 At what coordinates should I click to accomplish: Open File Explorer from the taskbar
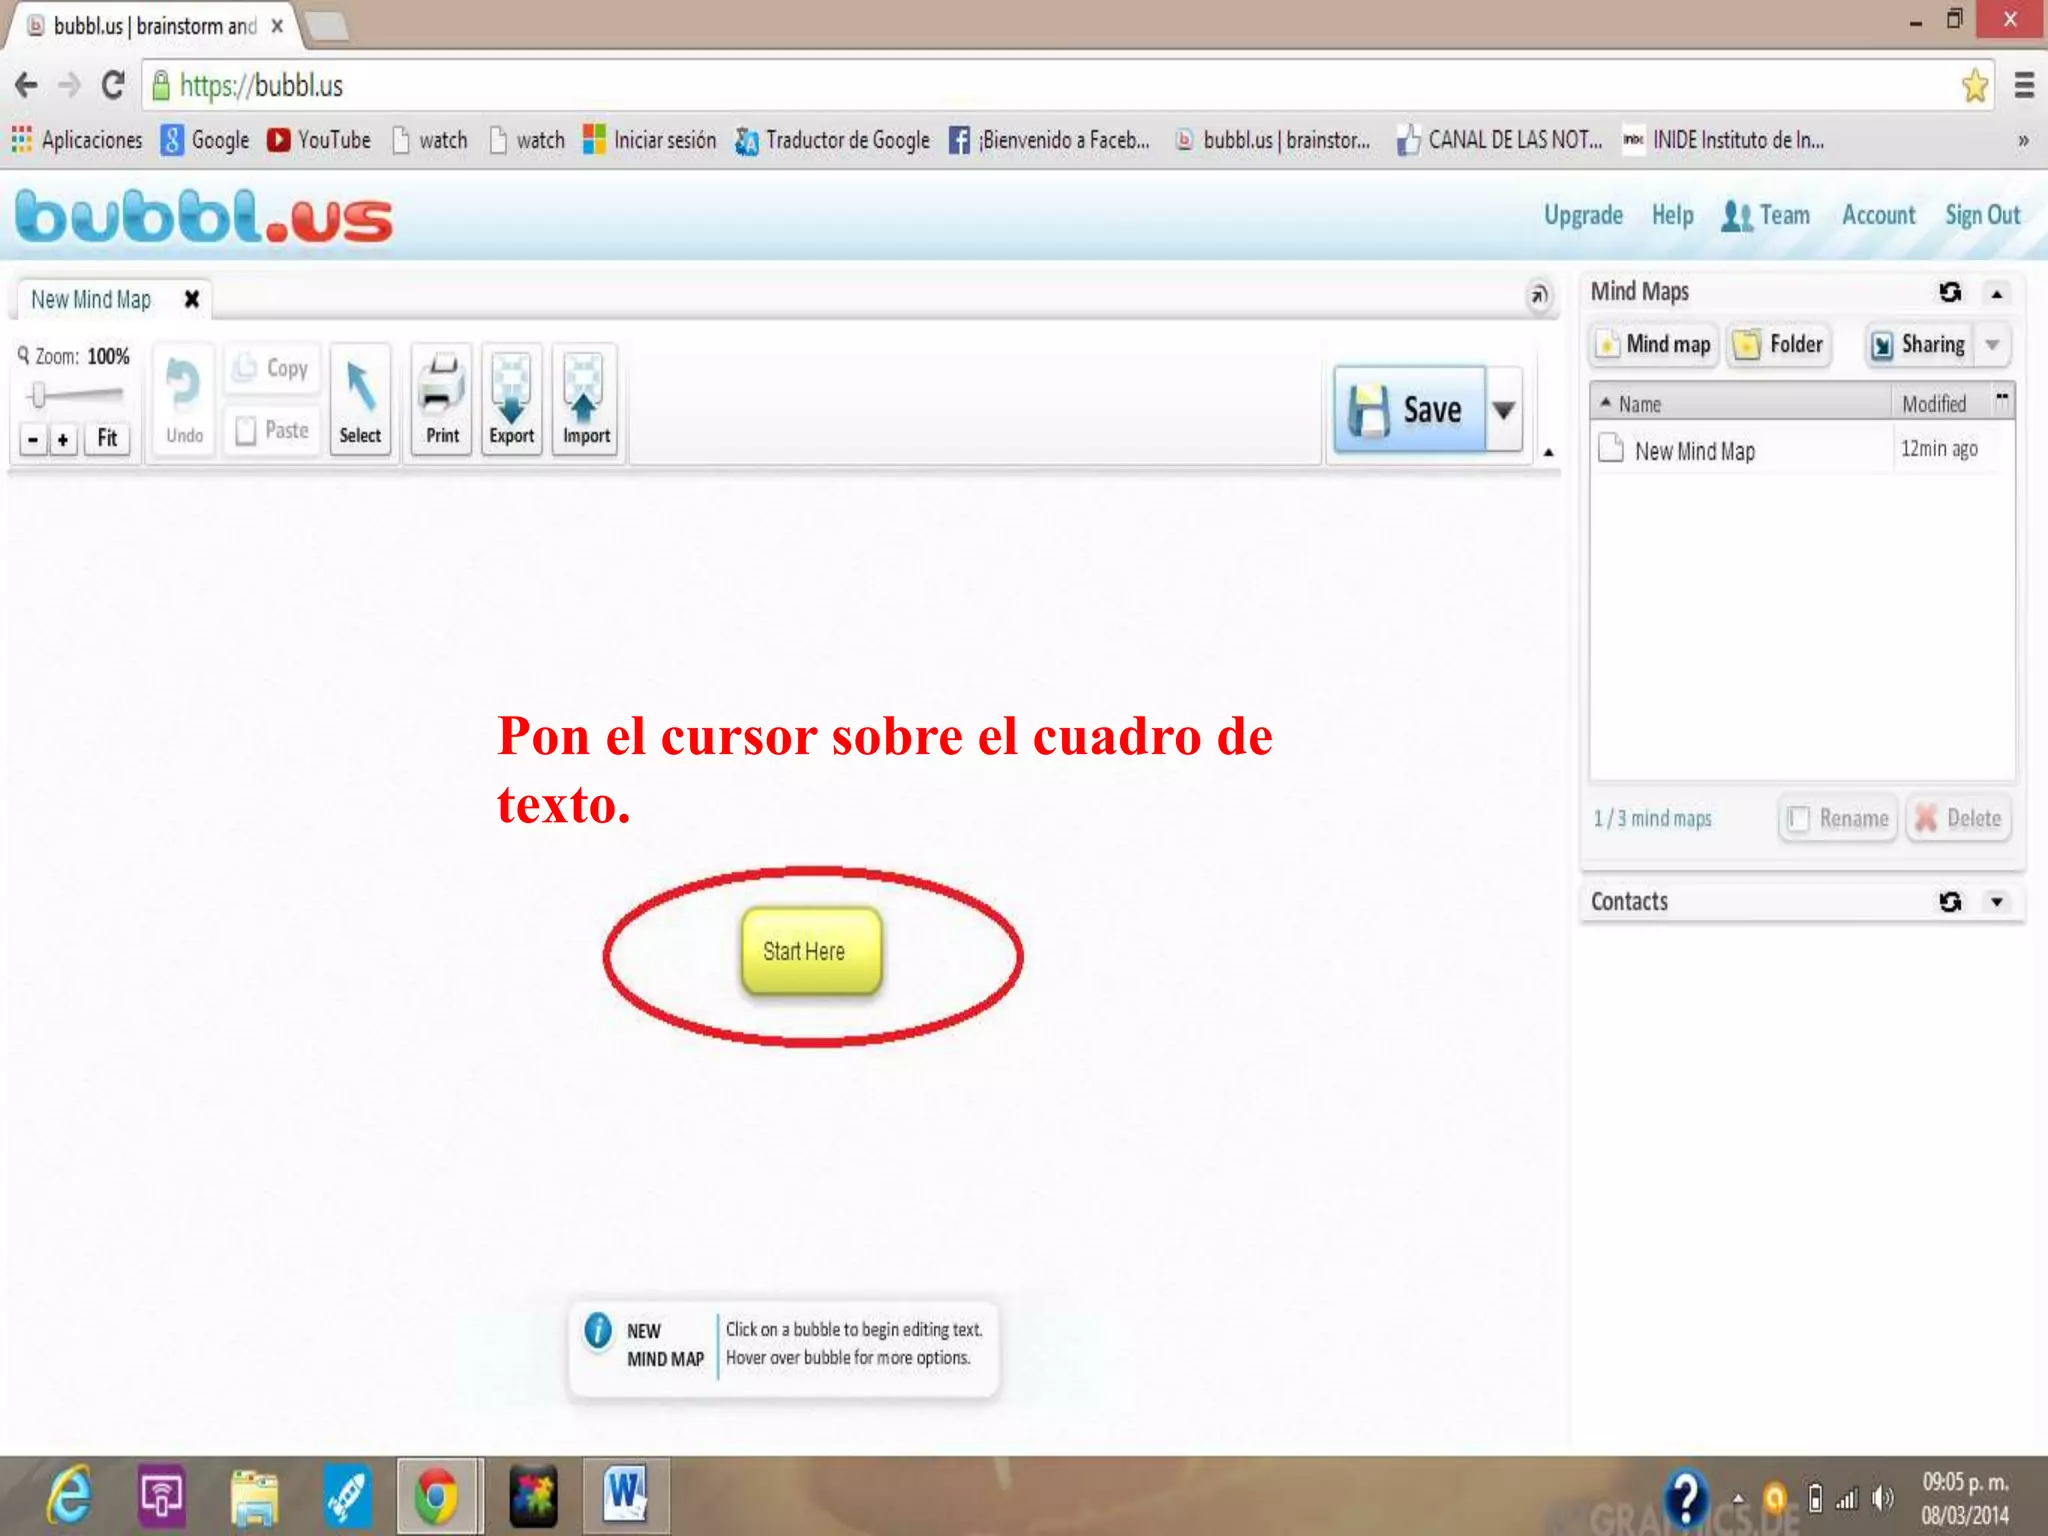coord(254,1497)
